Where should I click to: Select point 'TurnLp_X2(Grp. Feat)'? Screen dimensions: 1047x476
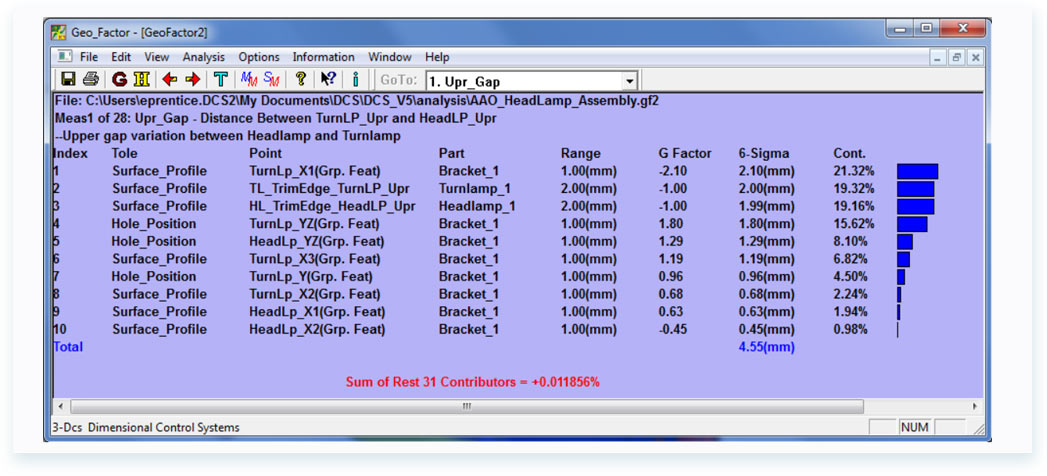tap(315, 294)
